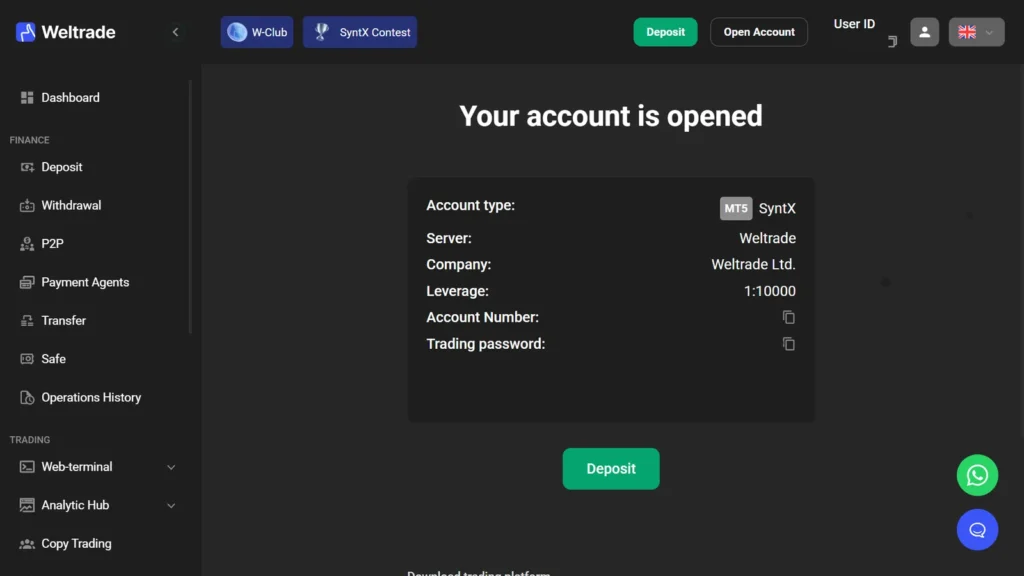The image size is (1024, 576).
Task: Open Payment Agents page
Action: pyautogui.click(x=85, y=282)
